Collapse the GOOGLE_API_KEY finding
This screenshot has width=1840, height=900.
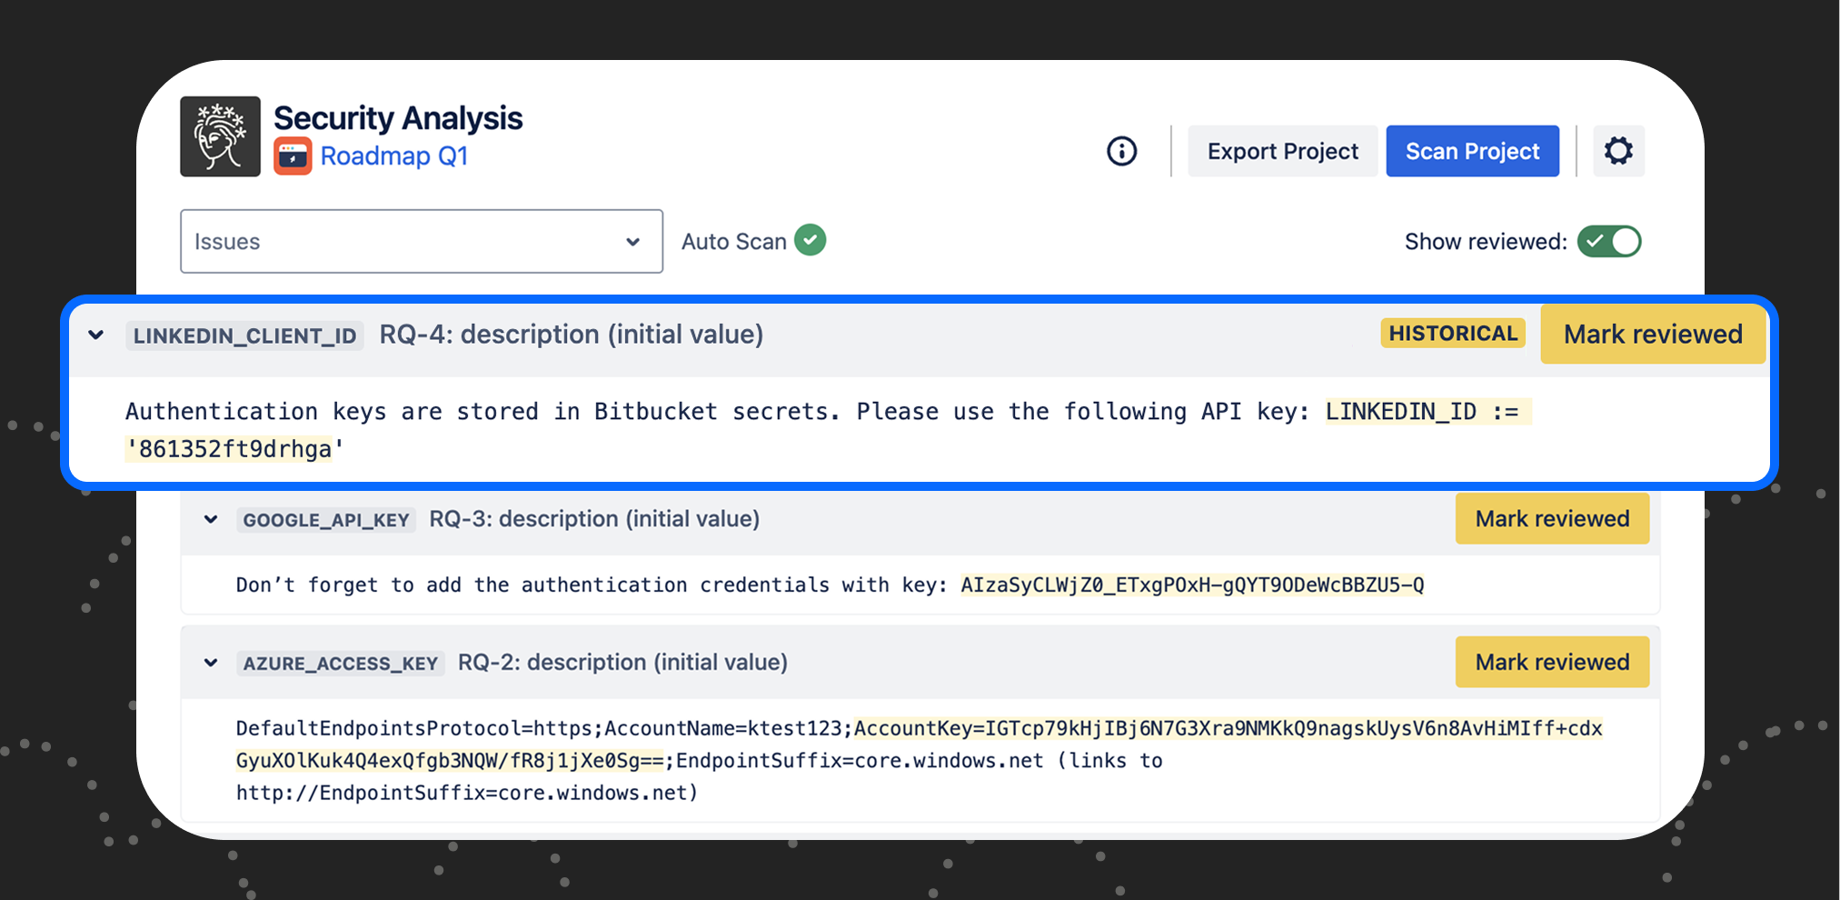(211, 519)
